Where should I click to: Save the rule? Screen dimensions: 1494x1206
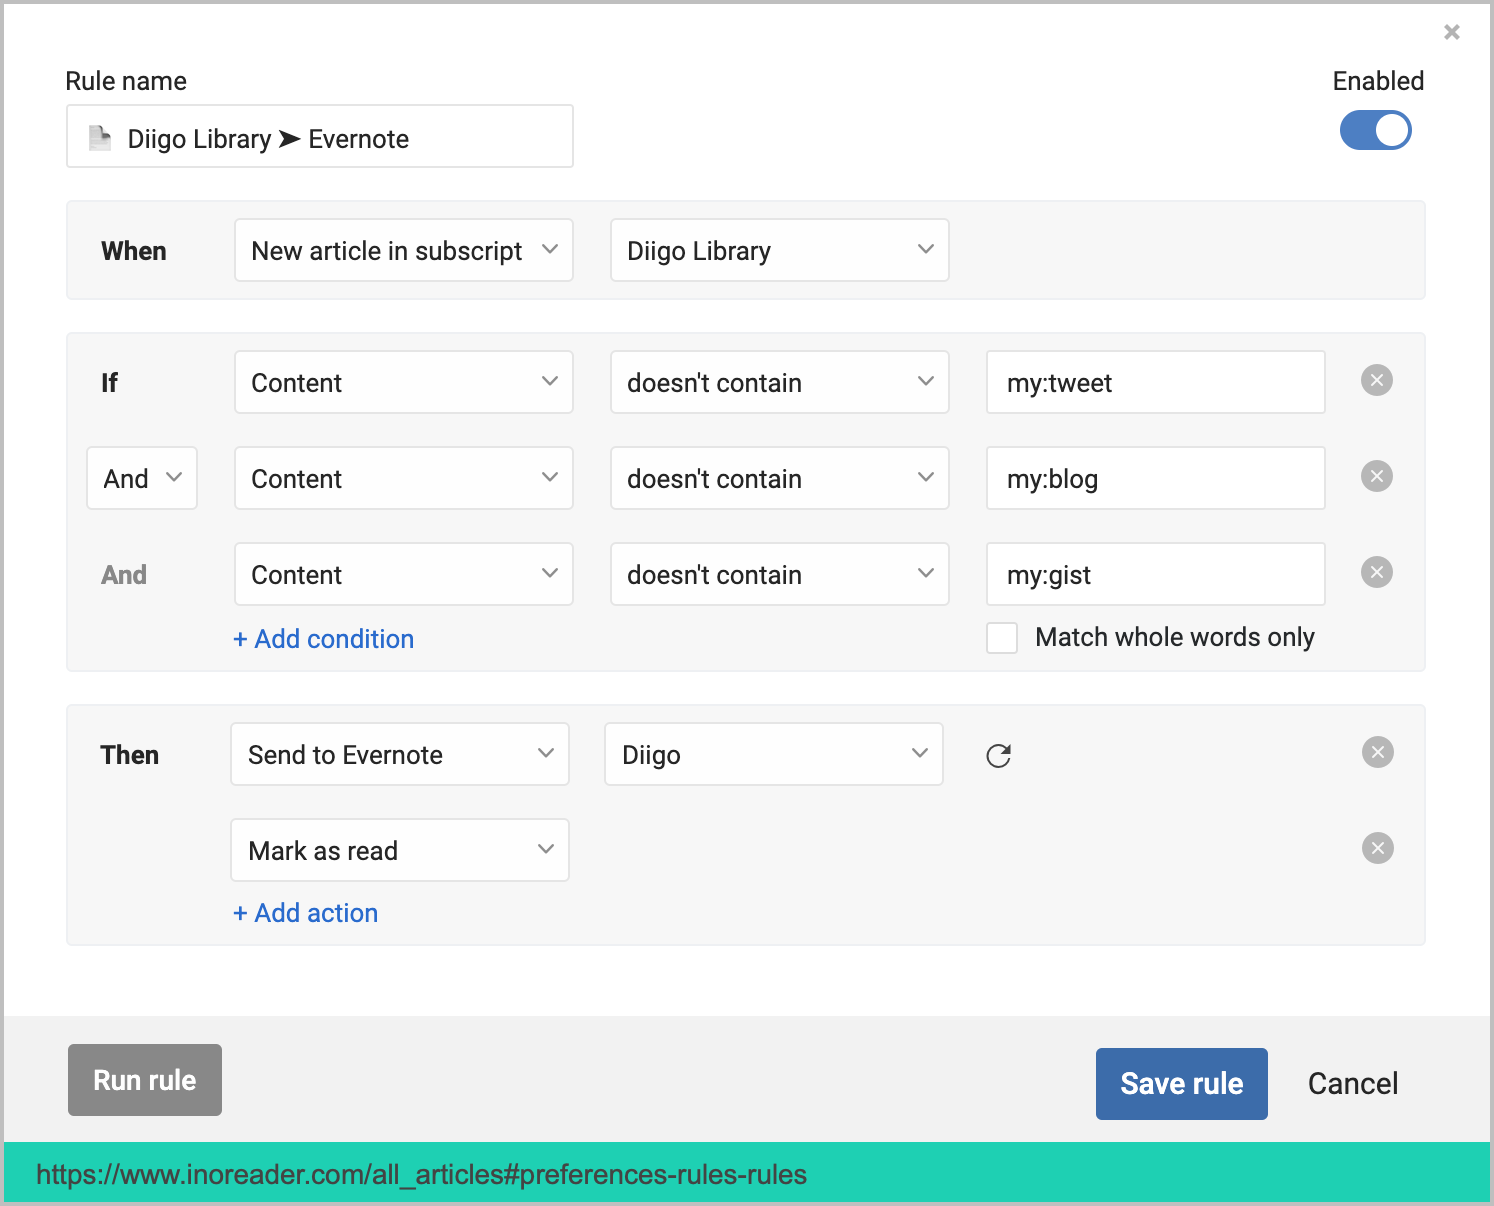[1181, 1083]
